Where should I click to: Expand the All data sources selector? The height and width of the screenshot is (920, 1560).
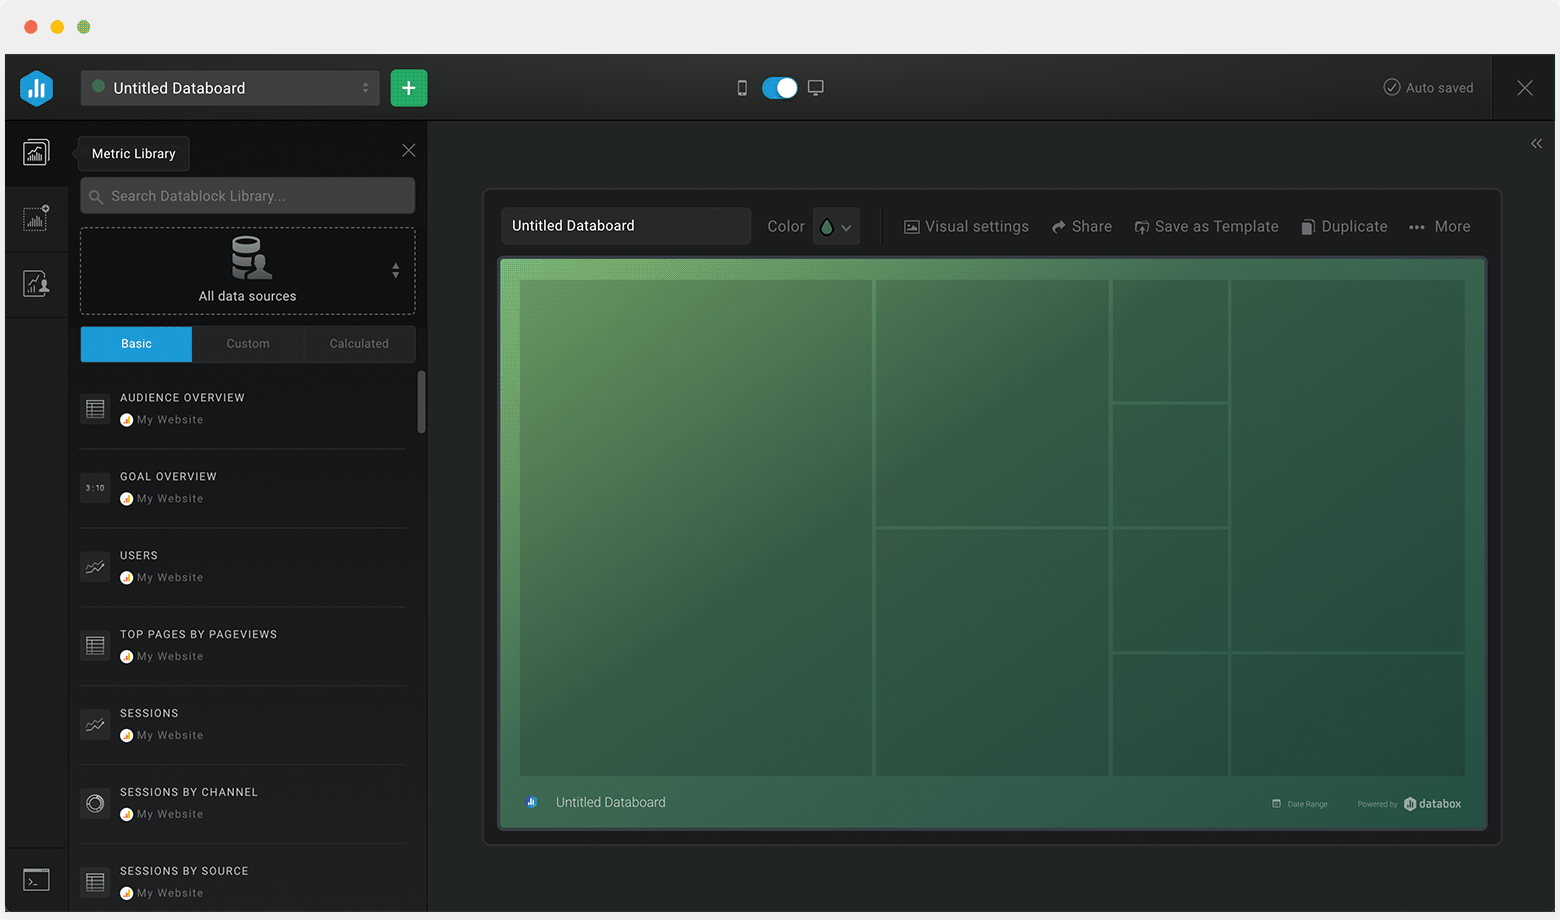(394, 271)
